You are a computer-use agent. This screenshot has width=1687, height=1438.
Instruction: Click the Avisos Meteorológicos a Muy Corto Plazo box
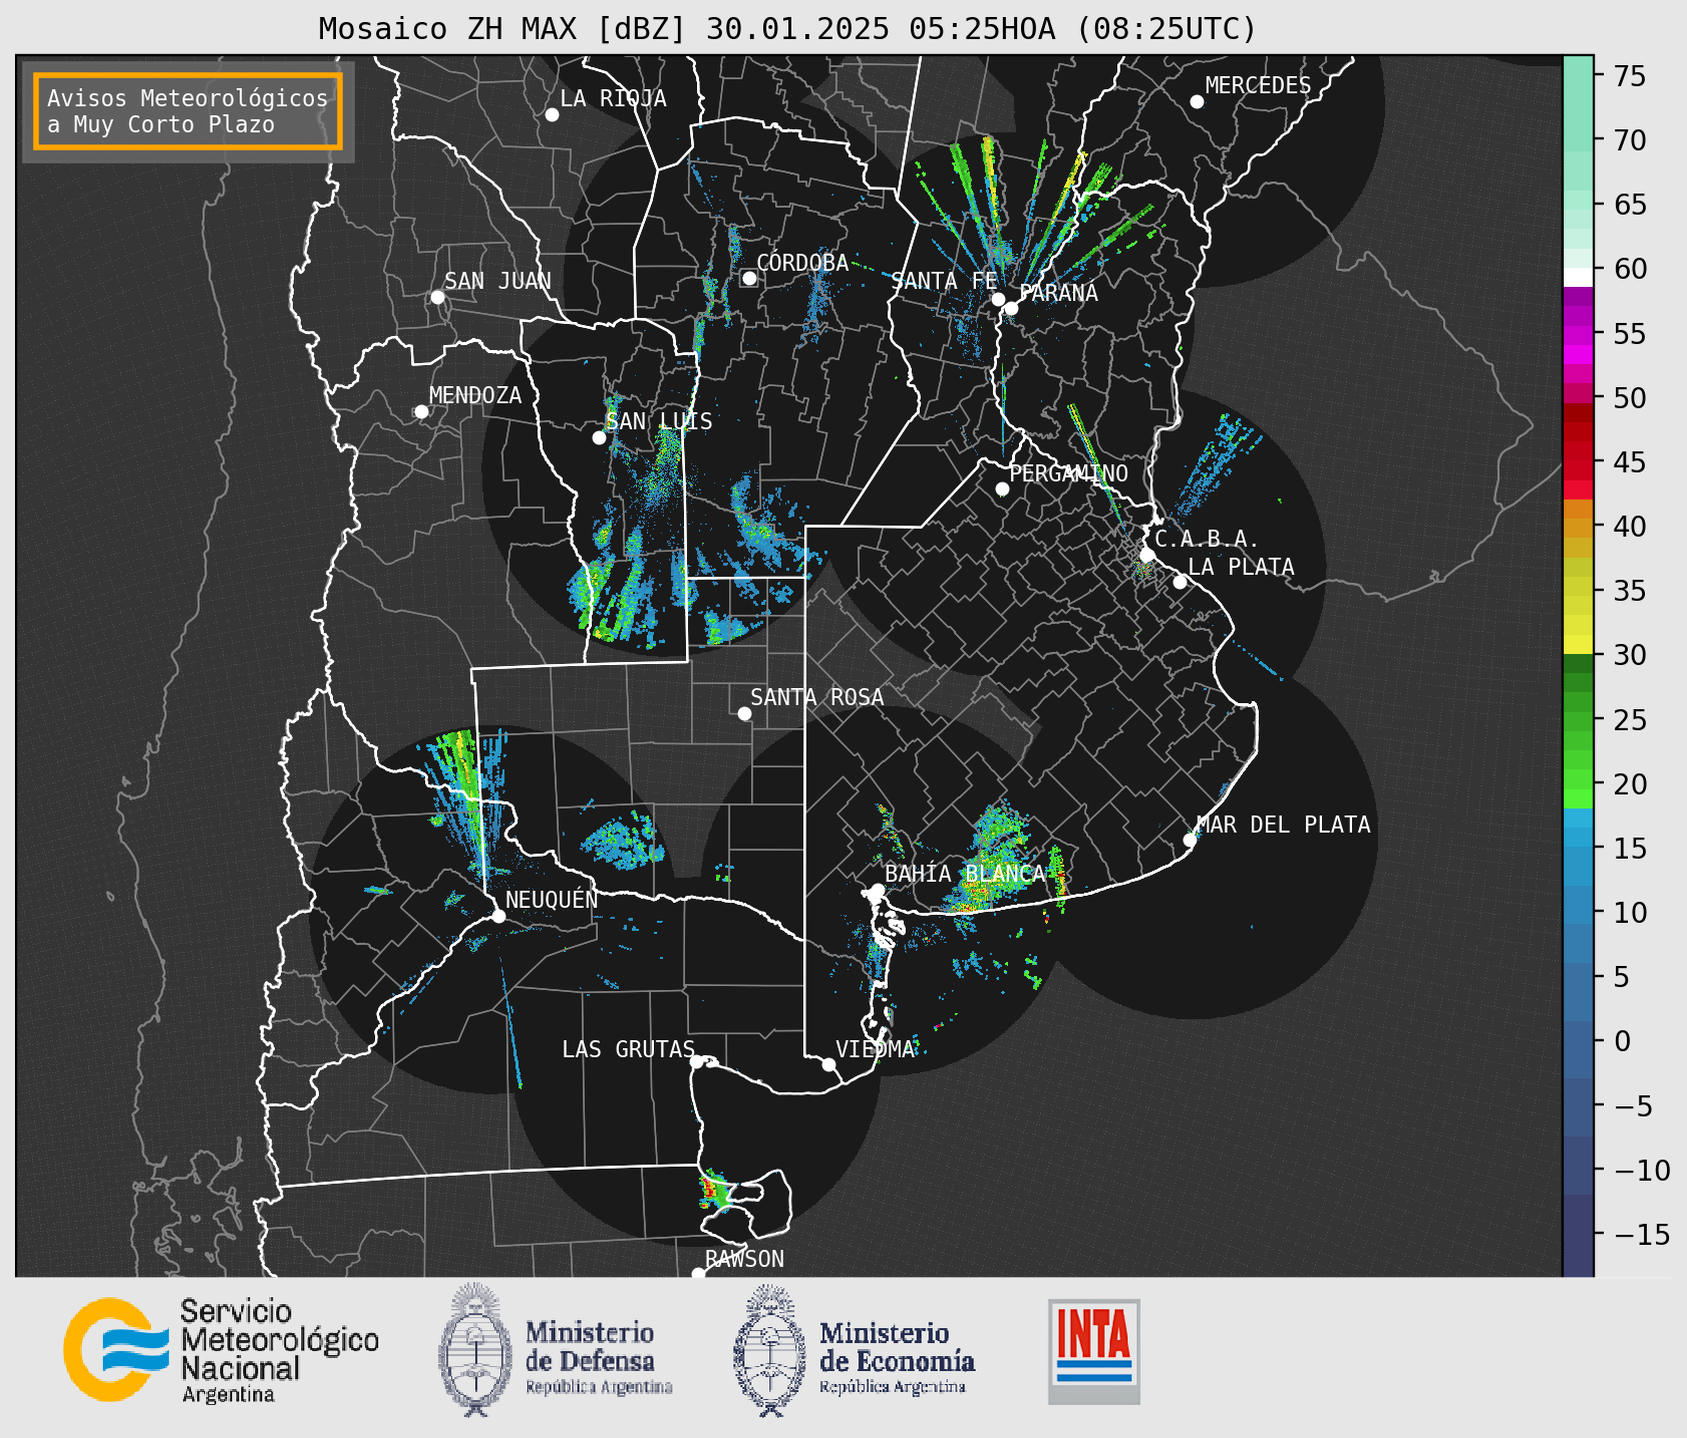coord(188,111)
